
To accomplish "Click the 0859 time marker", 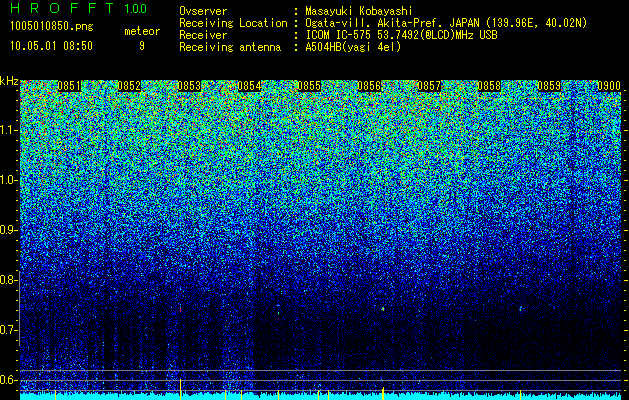I will [x=549, y=86].
